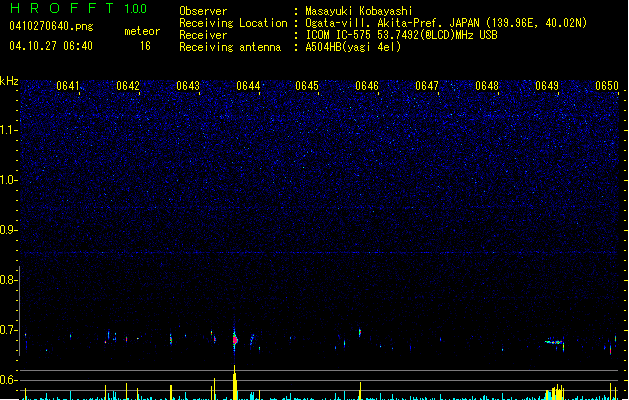Click the 0643 time marker
This screenshot has width=629, height=400.
tap(188, 86)
